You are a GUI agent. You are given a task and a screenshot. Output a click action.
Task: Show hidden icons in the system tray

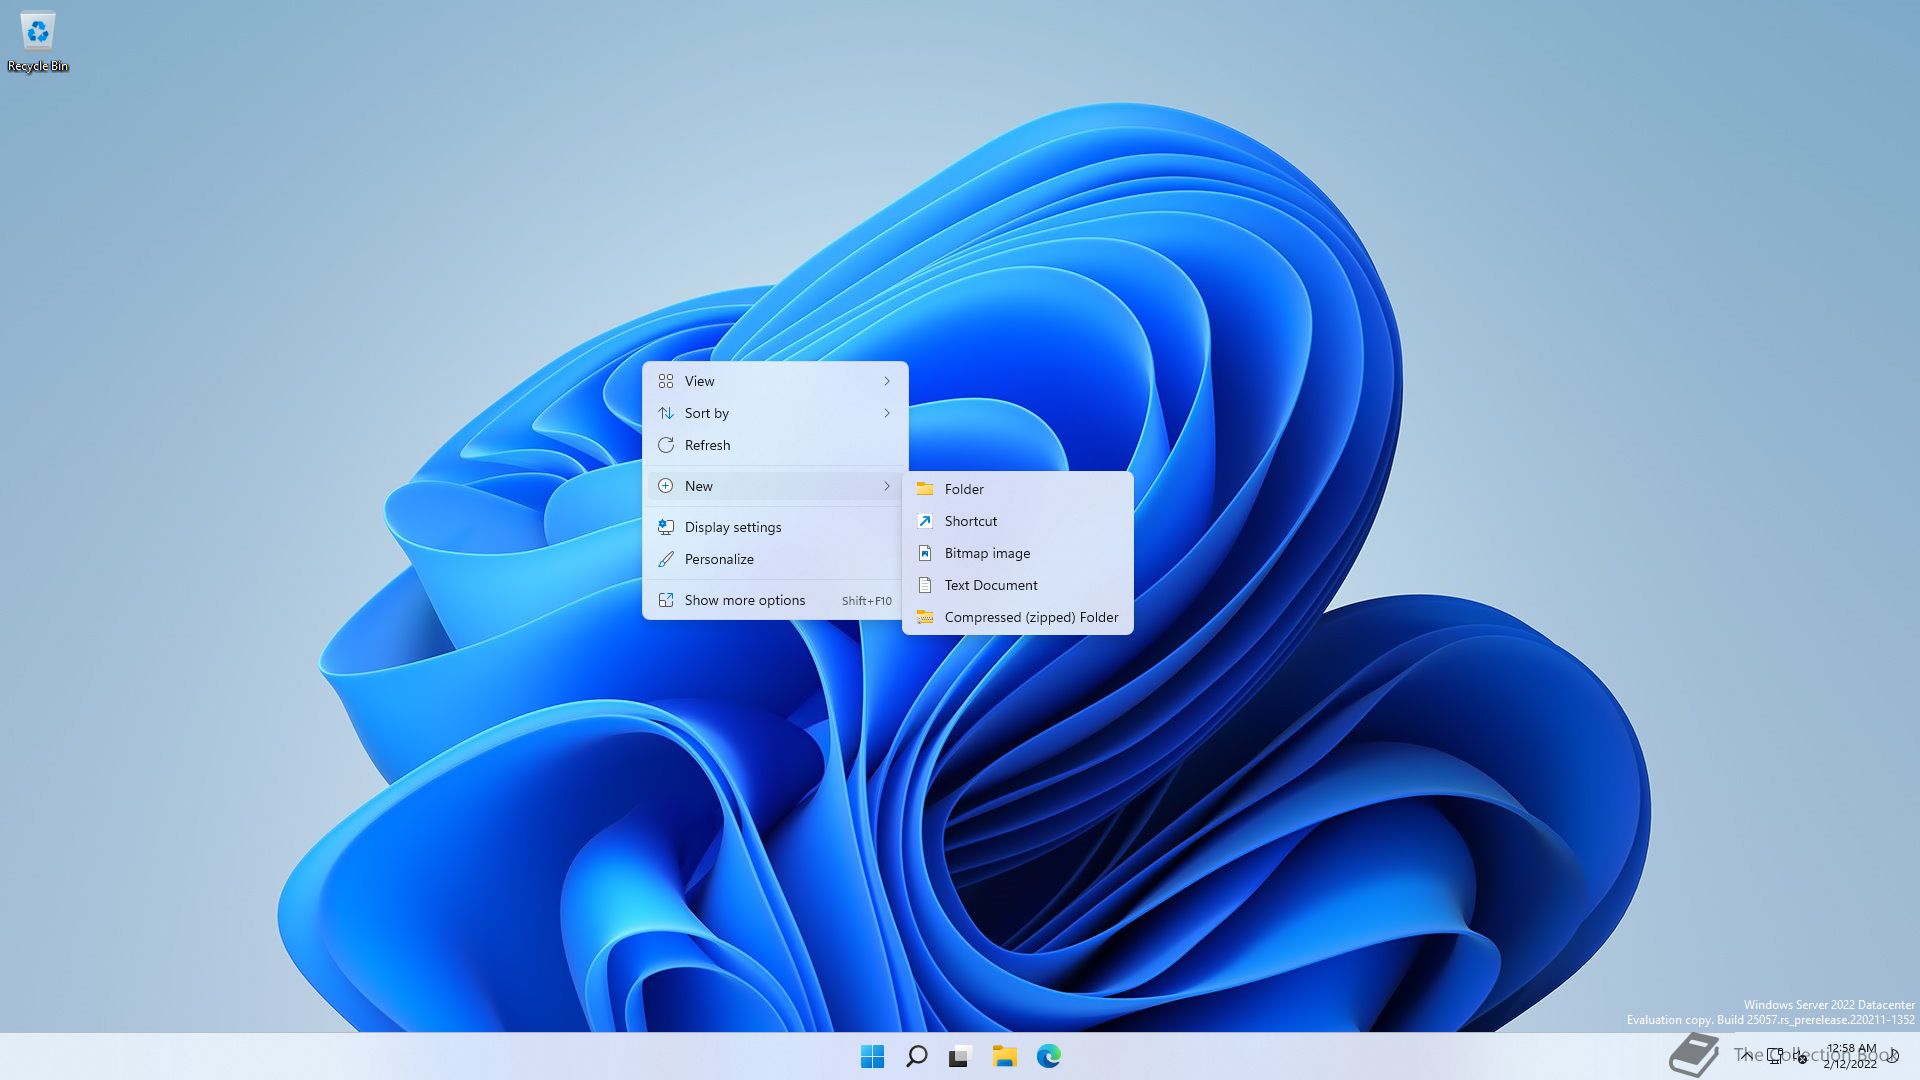click(x=1746, y=1056)
